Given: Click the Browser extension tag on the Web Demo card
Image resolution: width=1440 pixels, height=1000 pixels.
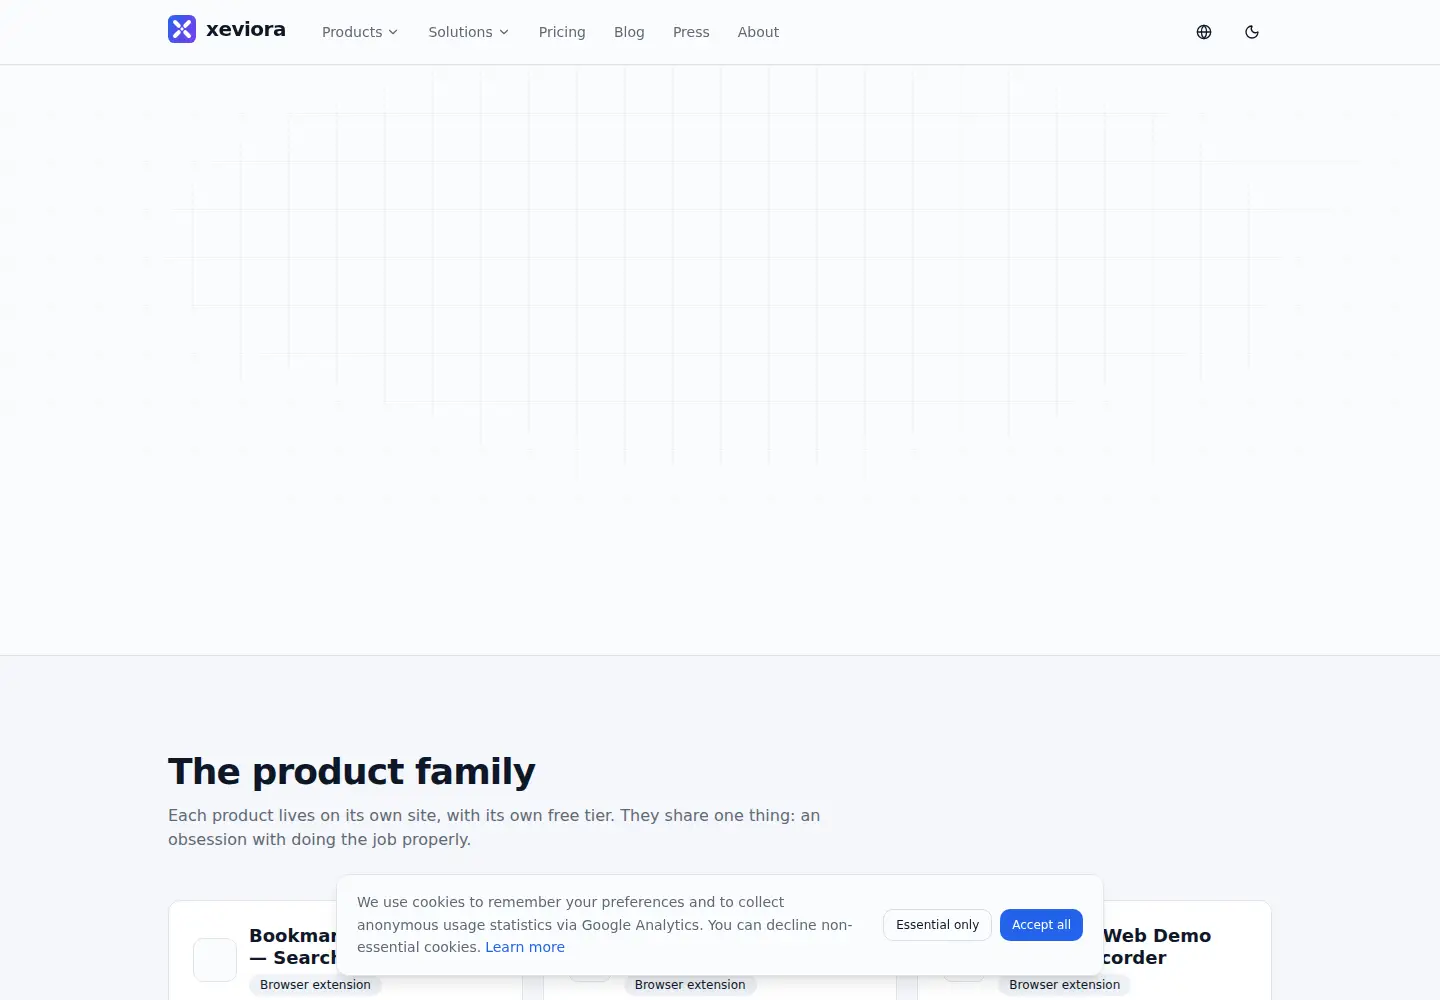Looking at the screenshot, I should click(1064, 985).
